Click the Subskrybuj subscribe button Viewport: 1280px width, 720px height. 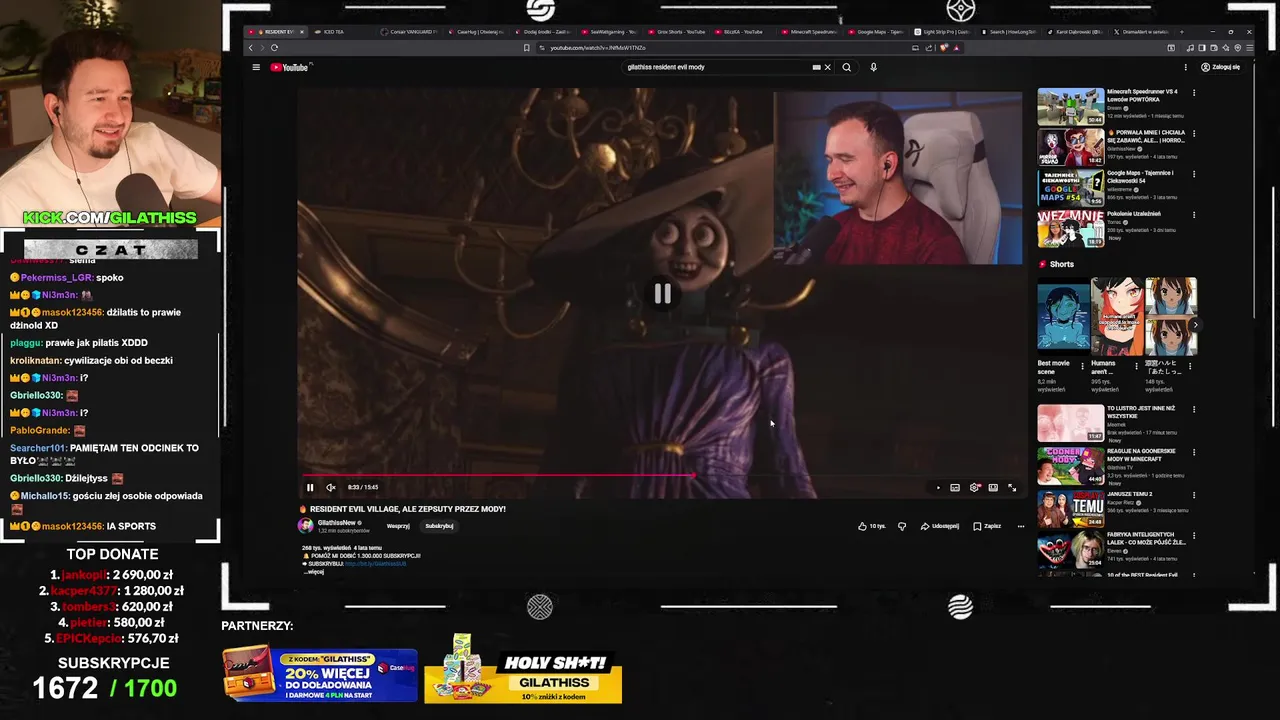pos(439,526)
